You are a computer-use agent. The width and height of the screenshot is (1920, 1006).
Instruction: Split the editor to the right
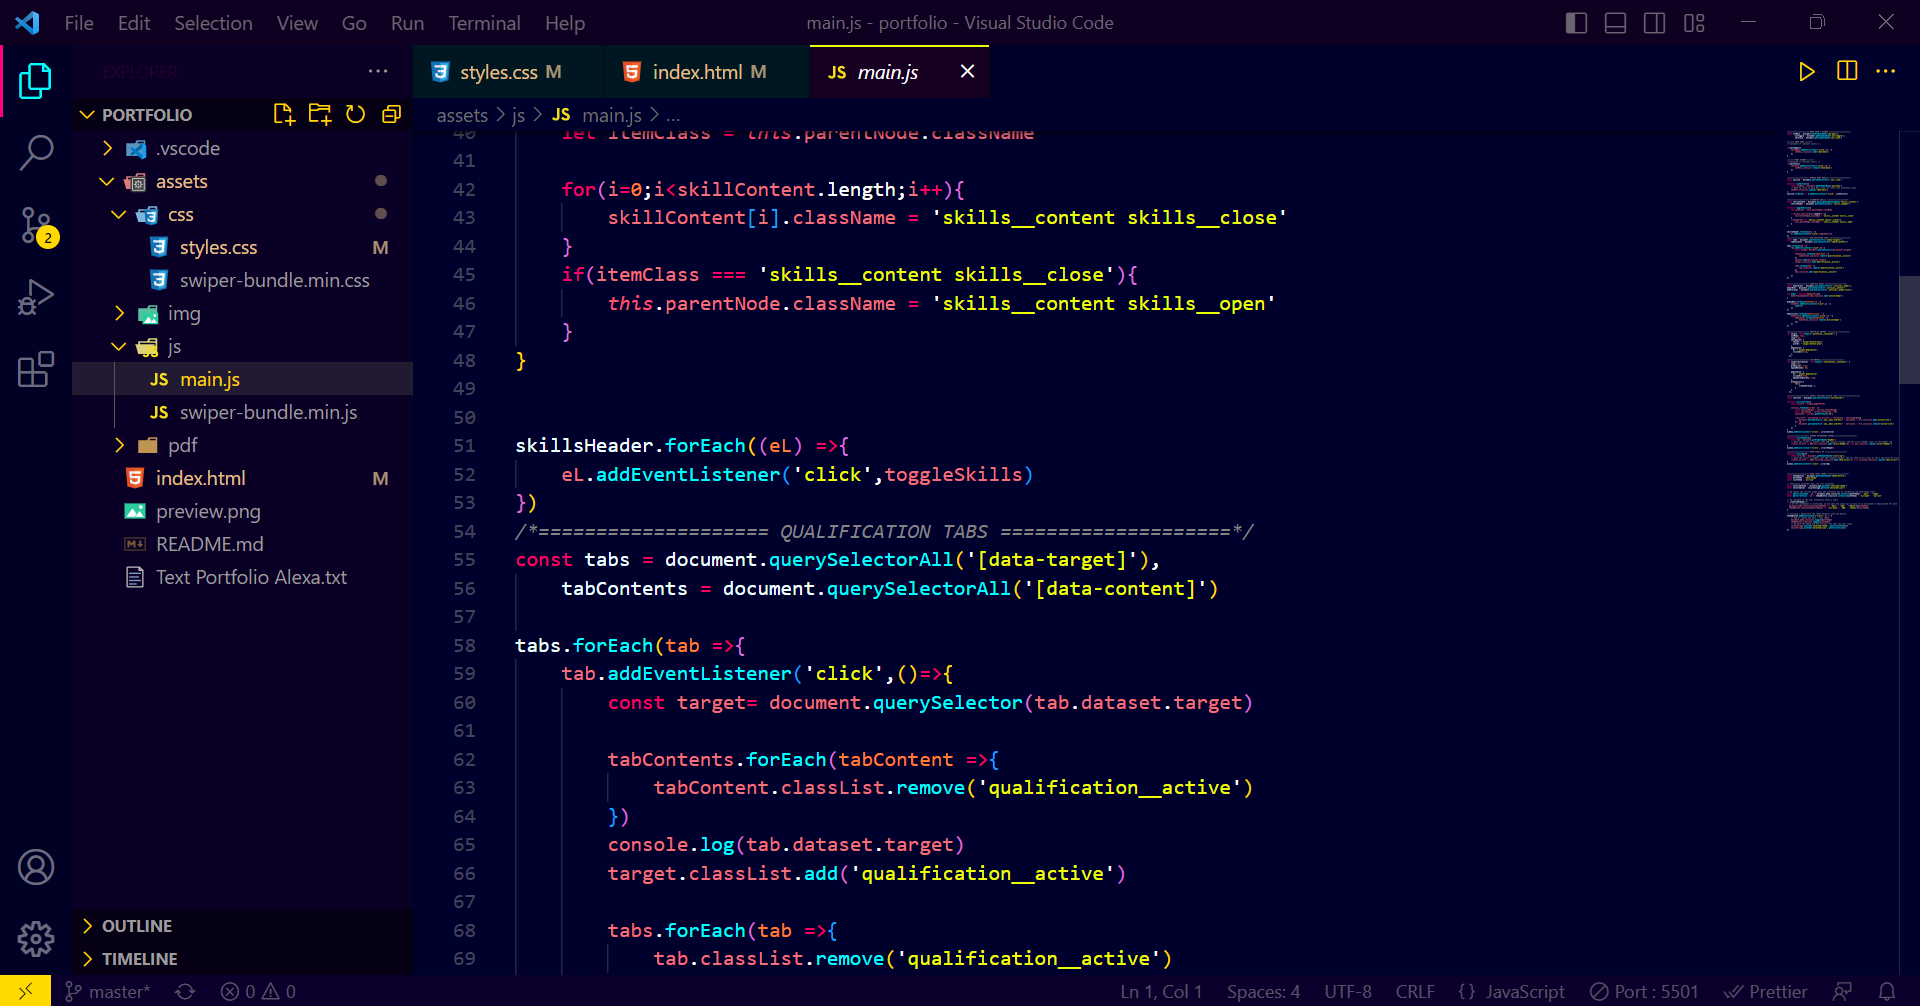coord(1847,71)
